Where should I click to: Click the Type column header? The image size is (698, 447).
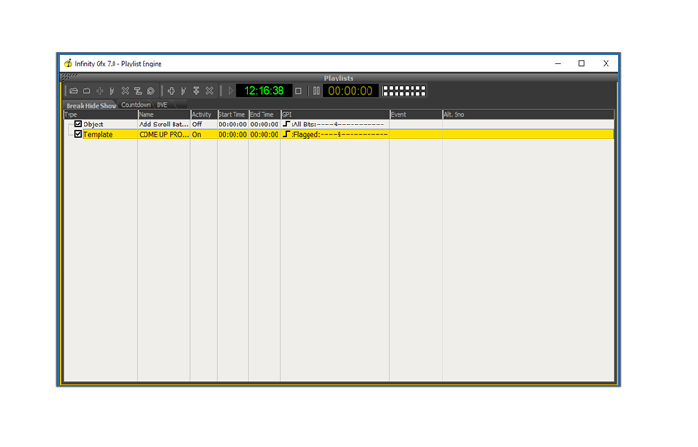pyautogui.click(x=101, y=114)
